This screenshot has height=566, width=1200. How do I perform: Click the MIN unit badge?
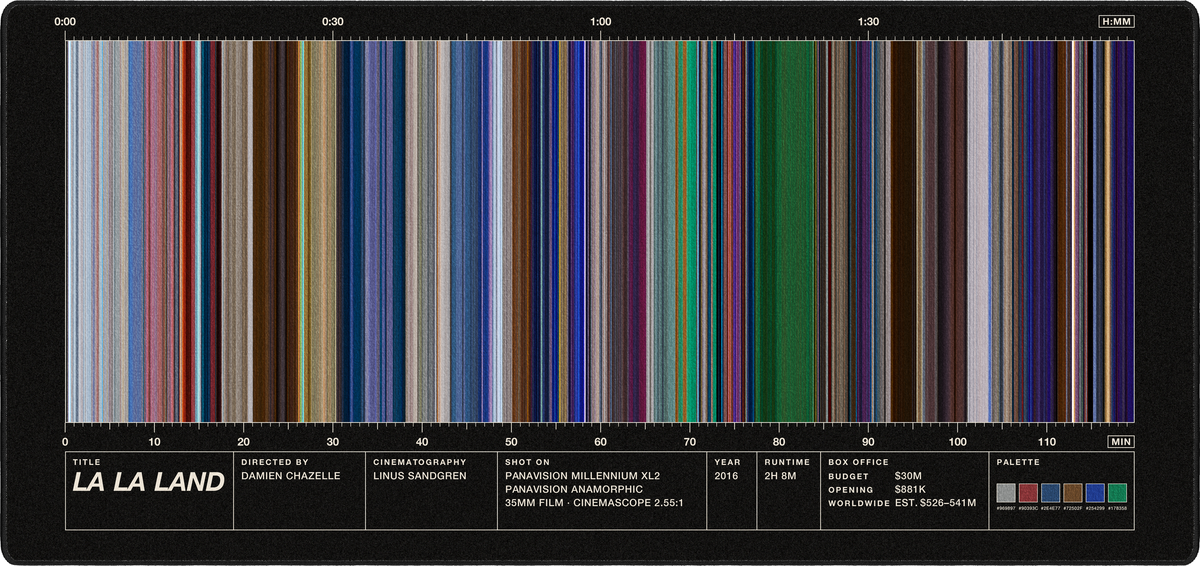[x=1121, y=441]
